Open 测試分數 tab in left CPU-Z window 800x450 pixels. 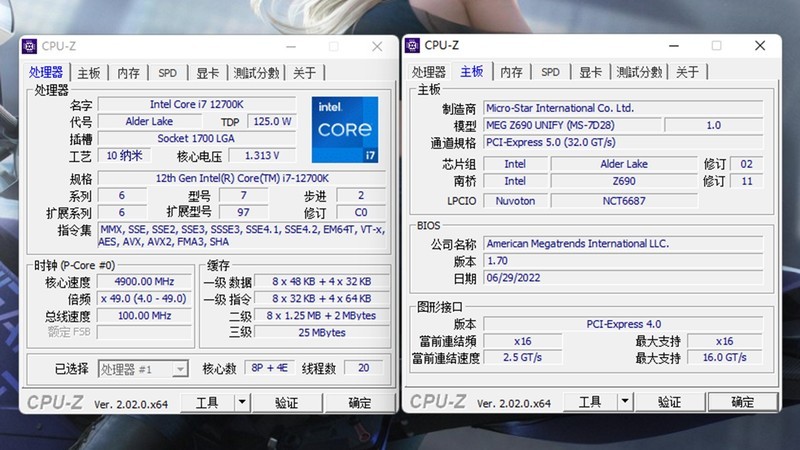pos(256,73)
